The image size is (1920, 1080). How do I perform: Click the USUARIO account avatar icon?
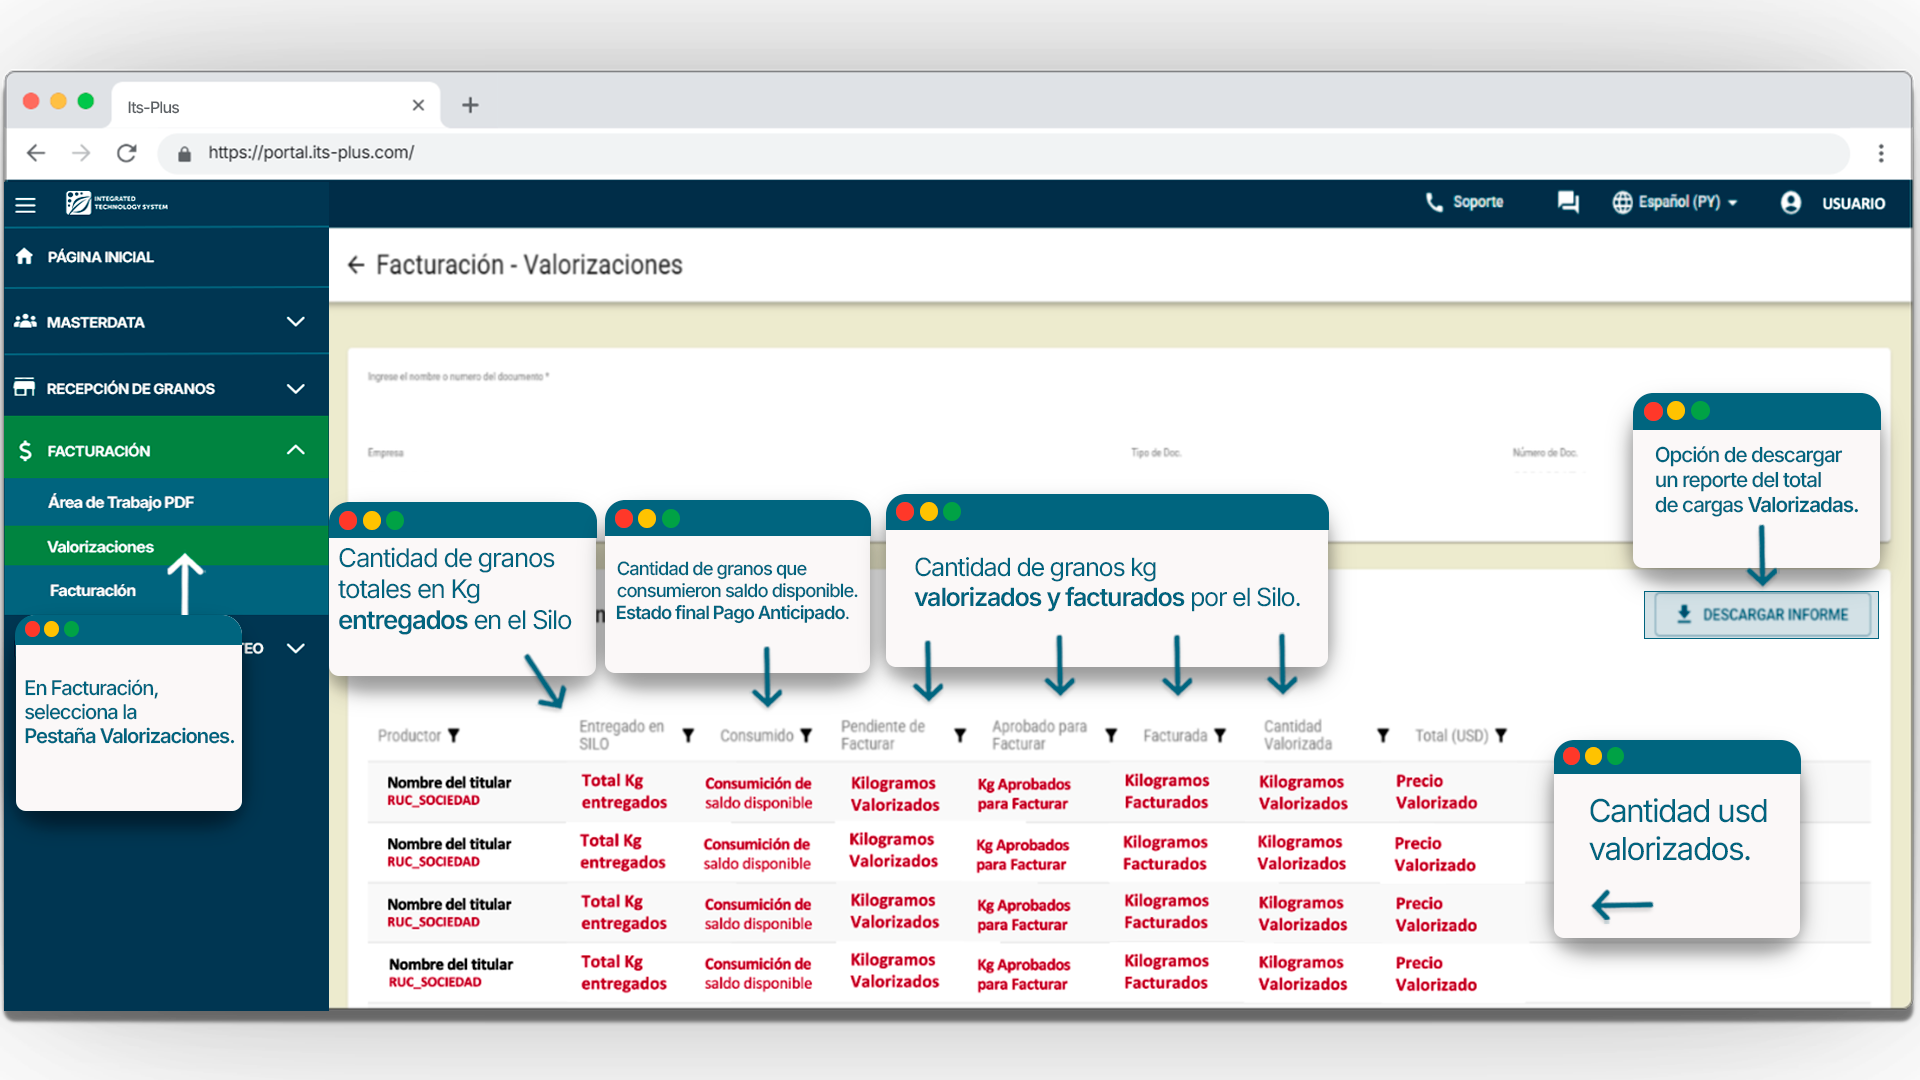click(1790, 203)
